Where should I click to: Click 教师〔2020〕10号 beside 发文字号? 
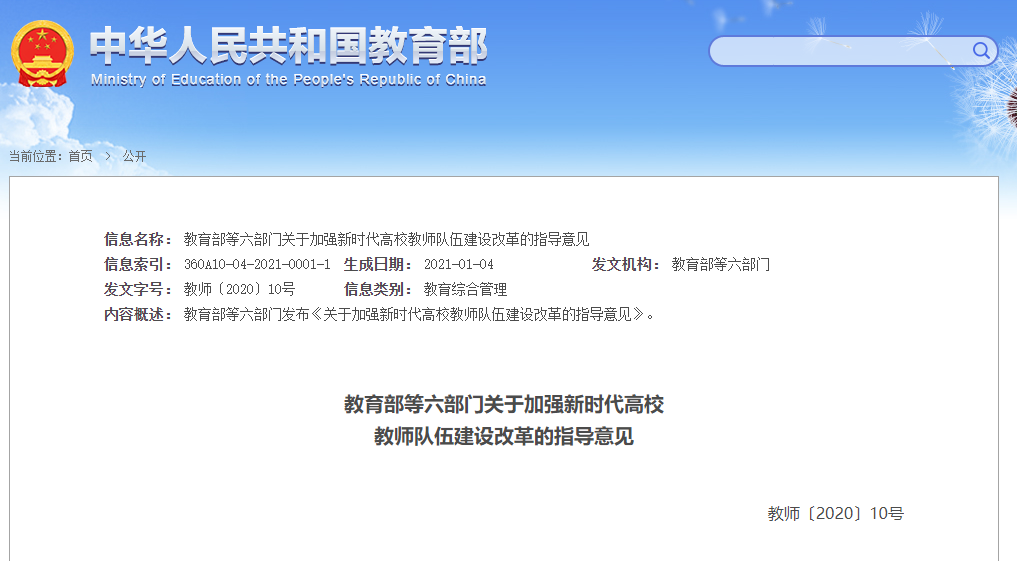click(239, 290)
